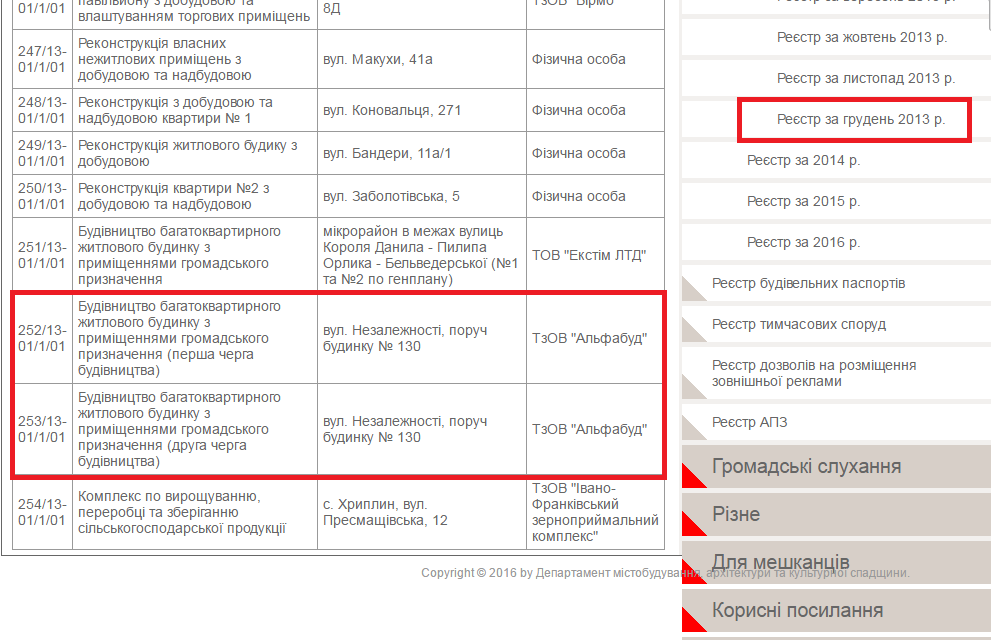This screenshot has height=640, width=991.
Task: Select cell 251/13-01/1/01
Action: tap(42, 255)
